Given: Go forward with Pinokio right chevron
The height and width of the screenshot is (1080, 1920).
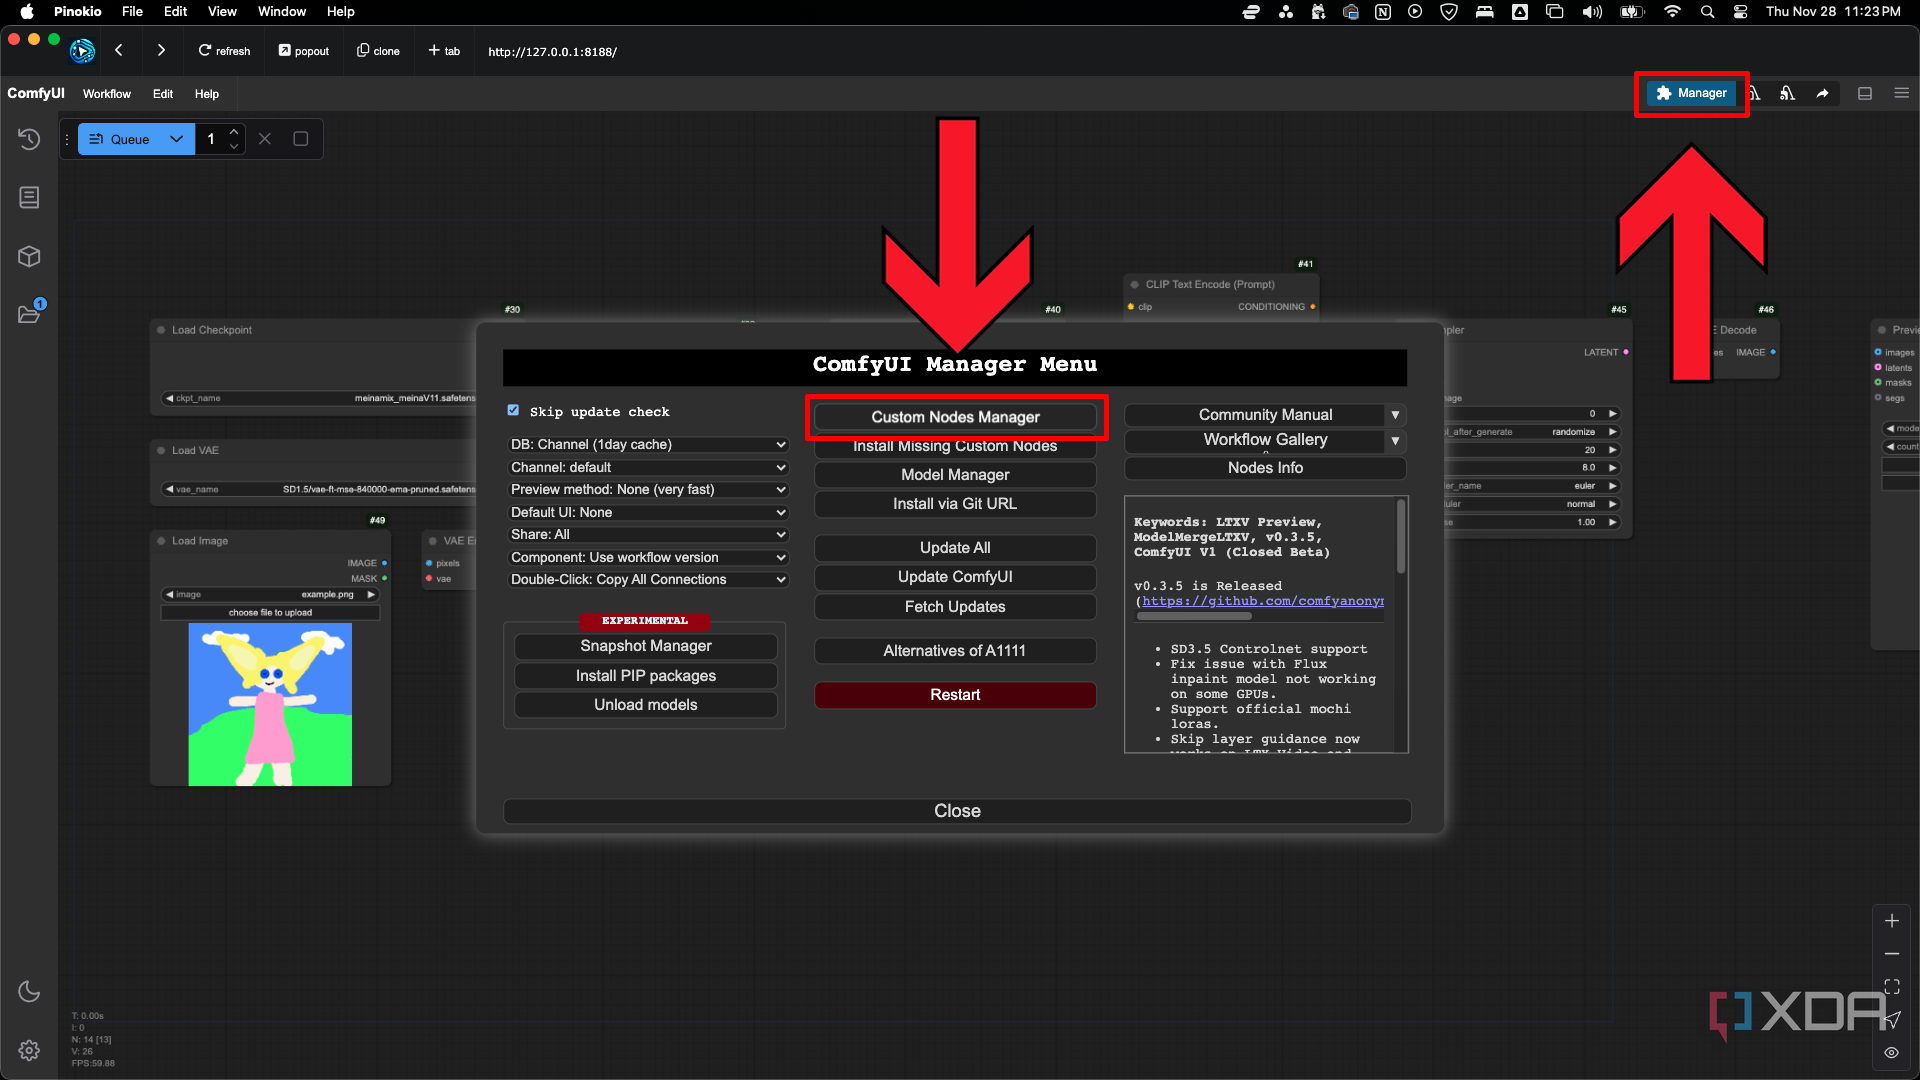Looking at the screenshot, I should coord(161,50).
